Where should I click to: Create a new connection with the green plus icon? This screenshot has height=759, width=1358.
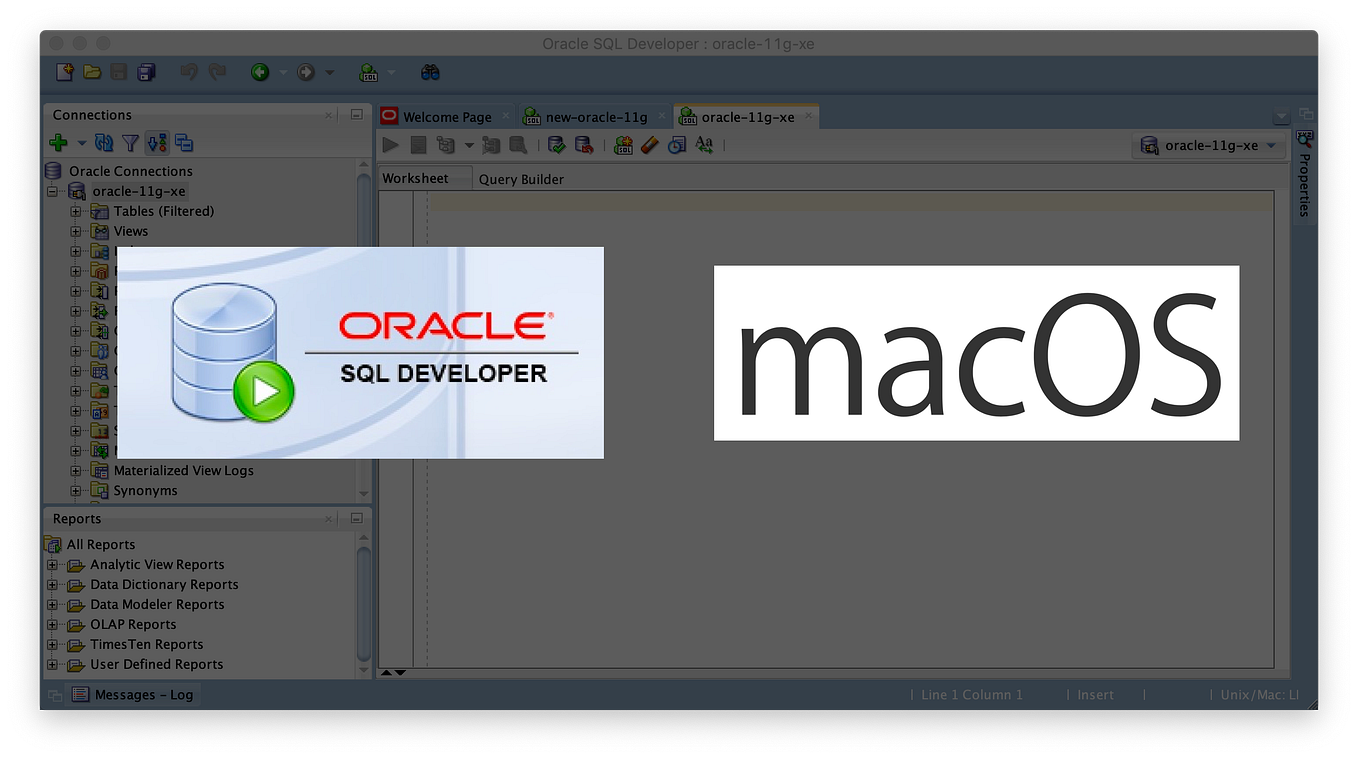point(58,142)
